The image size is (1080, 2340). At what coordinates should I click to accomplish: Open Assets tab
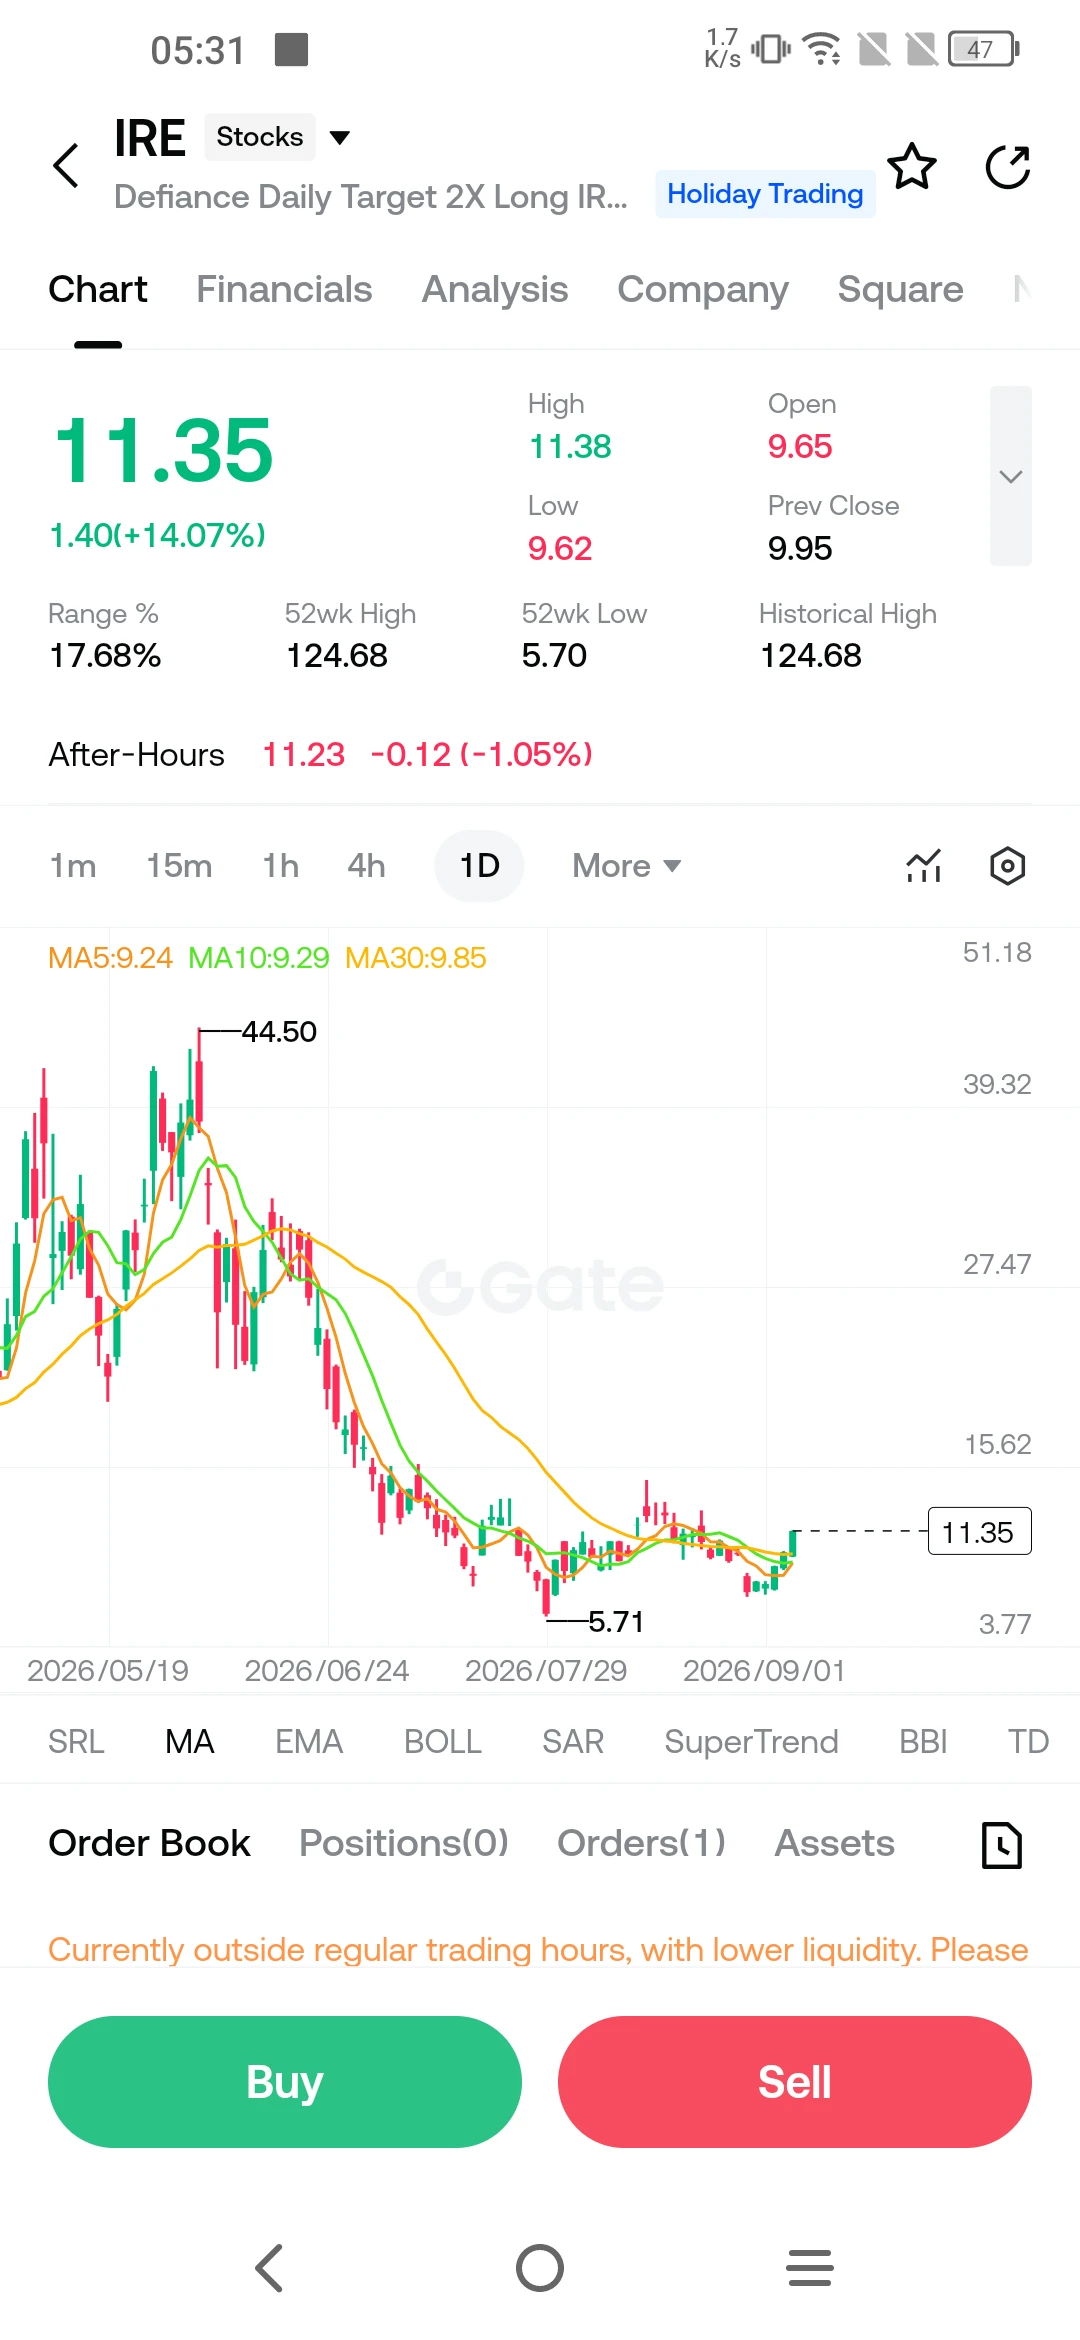835,1843
